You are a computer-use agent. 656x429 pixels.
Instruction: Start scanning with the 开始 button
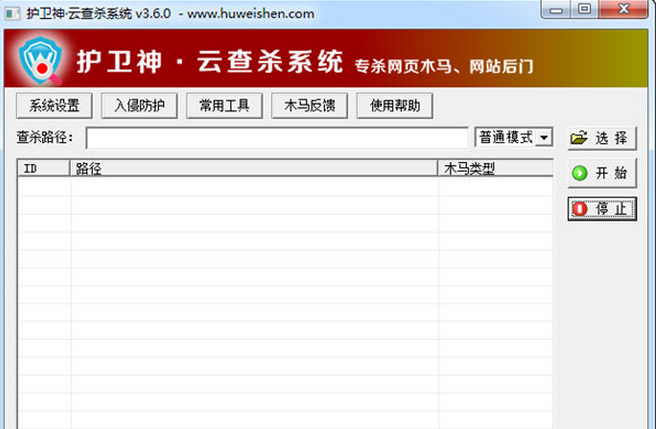(602, 173)
